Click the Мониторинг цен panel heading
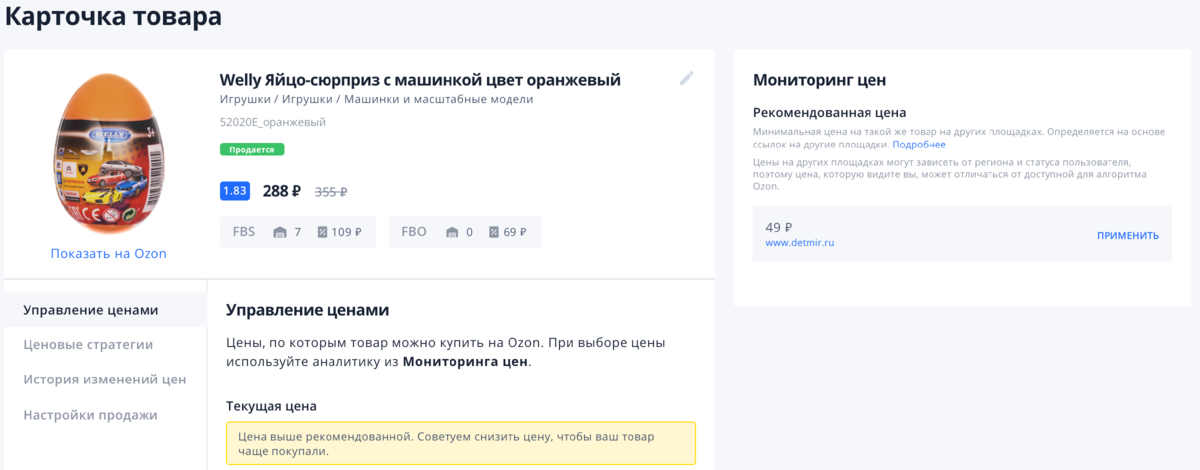 point(820,80)
